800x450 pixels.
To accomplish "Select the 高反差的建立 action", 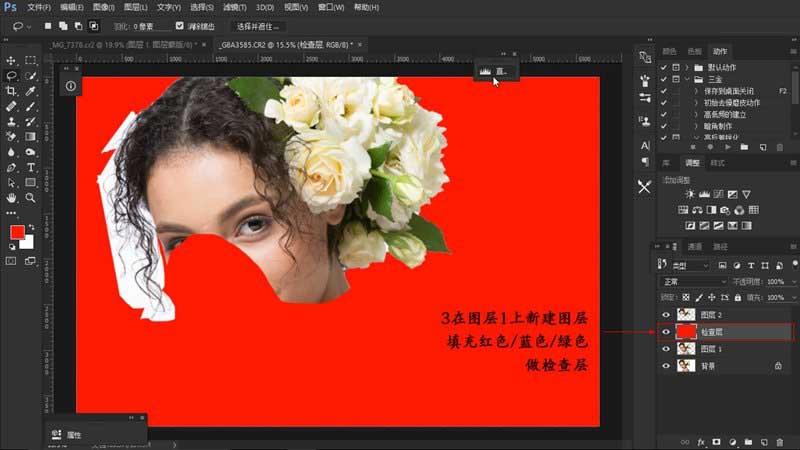I will pyautogui.click(x=726, y=115).
